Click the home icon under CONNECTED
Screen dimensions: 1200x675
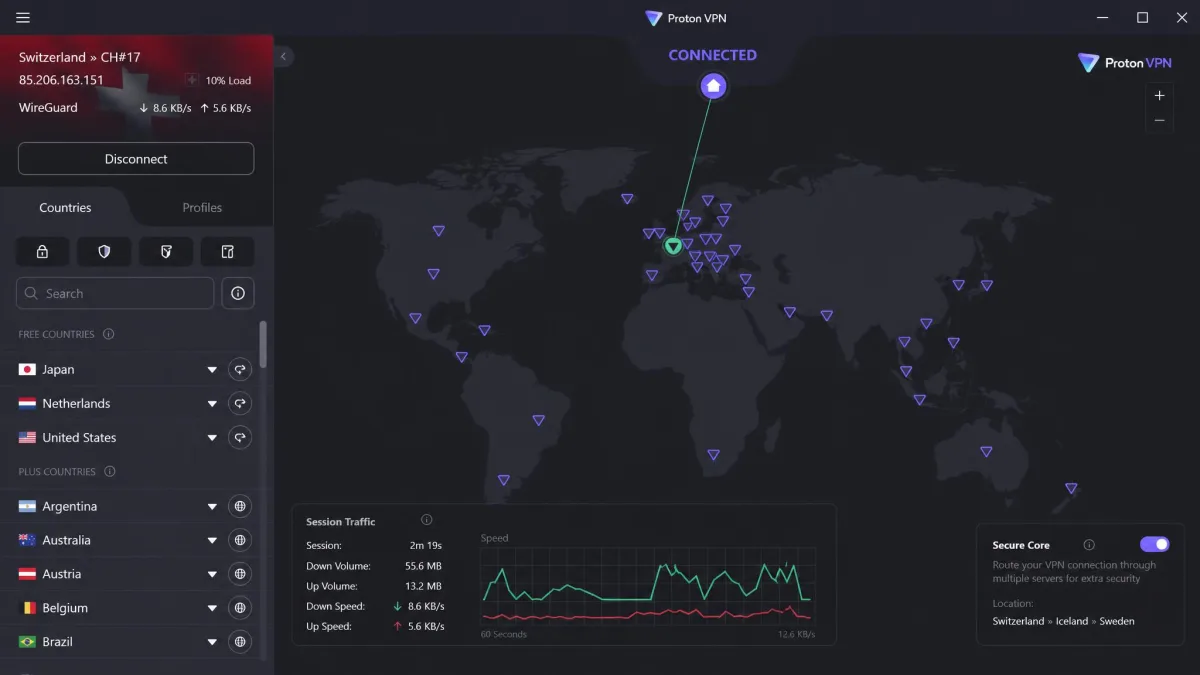point(713,86)
